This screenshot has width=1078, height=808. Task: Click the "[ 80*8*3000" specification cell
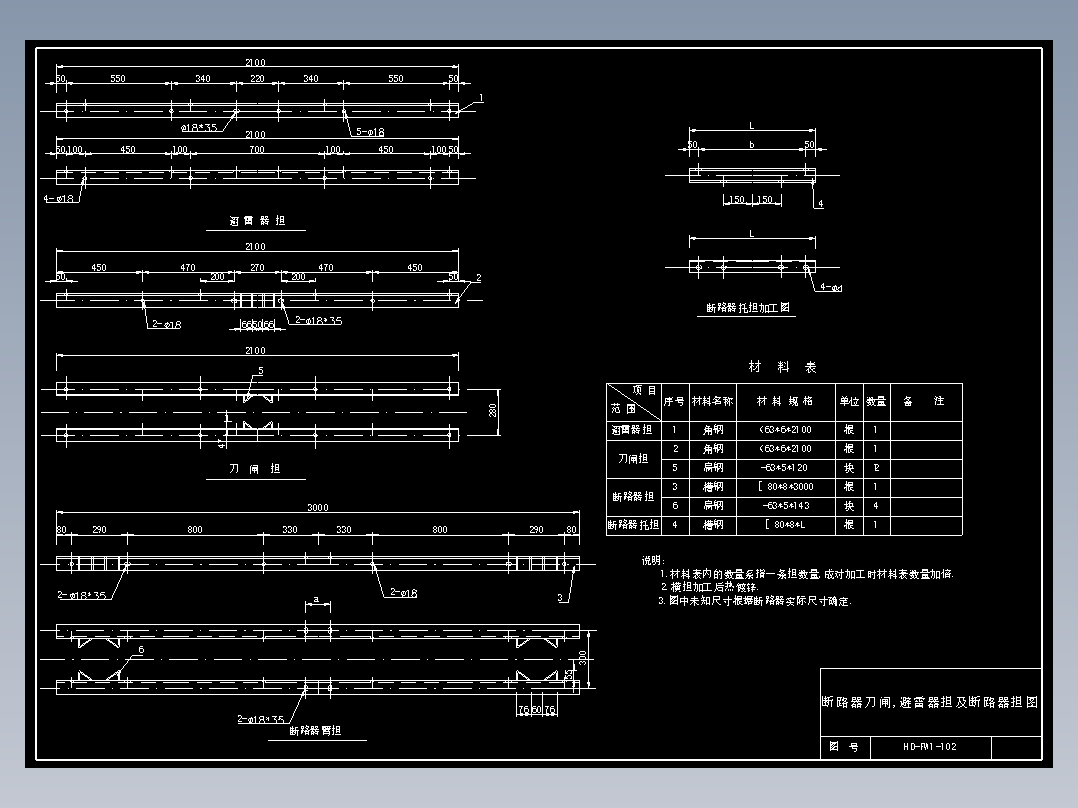785,487
